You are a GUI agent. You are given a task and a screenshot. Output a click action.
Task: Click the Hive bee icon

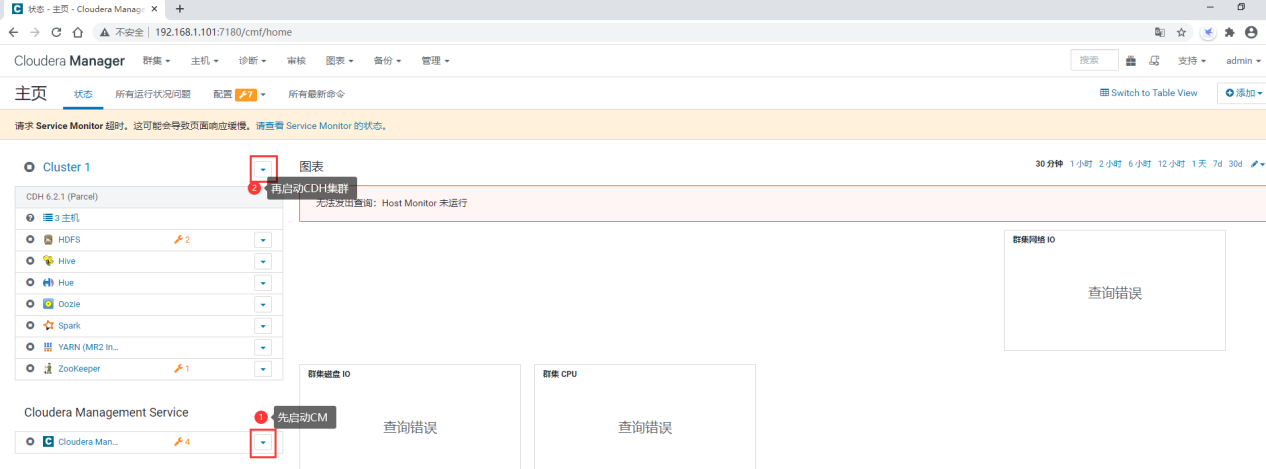pos(48,261)
